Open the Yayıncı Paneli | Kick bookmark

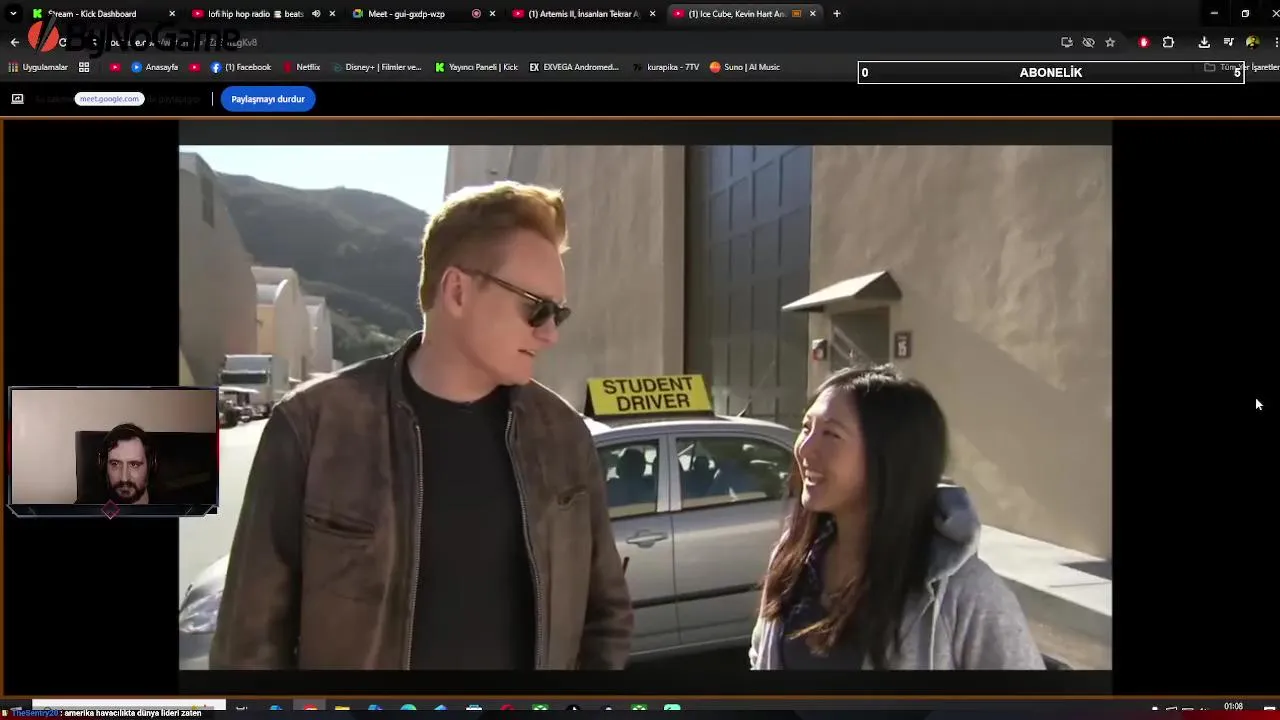point(477,67)
